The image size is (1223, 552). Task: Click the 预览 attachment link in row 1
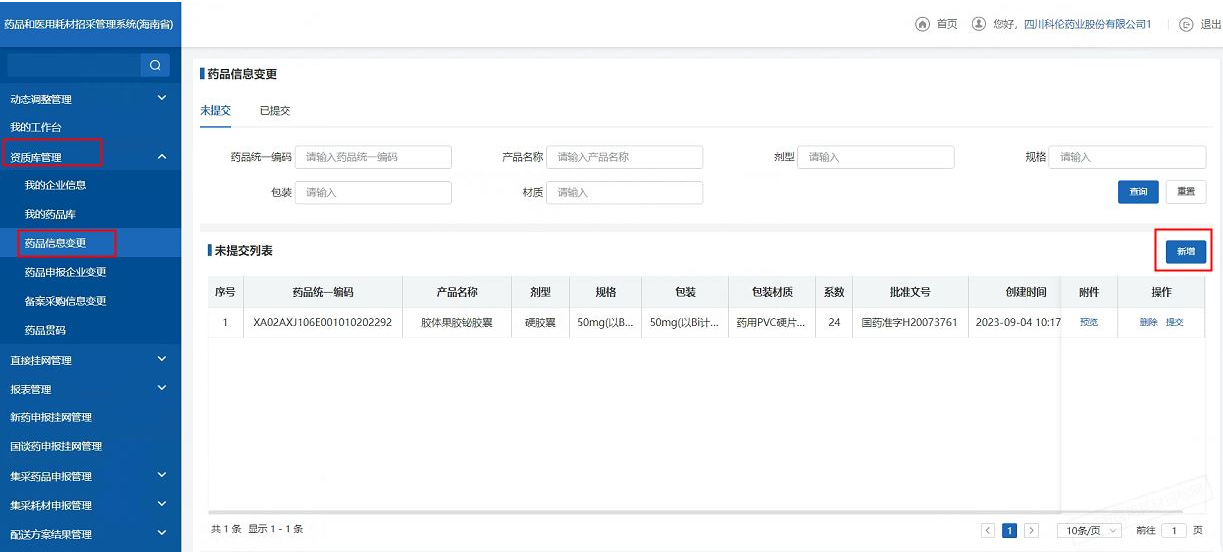[x=1088, y=323]
